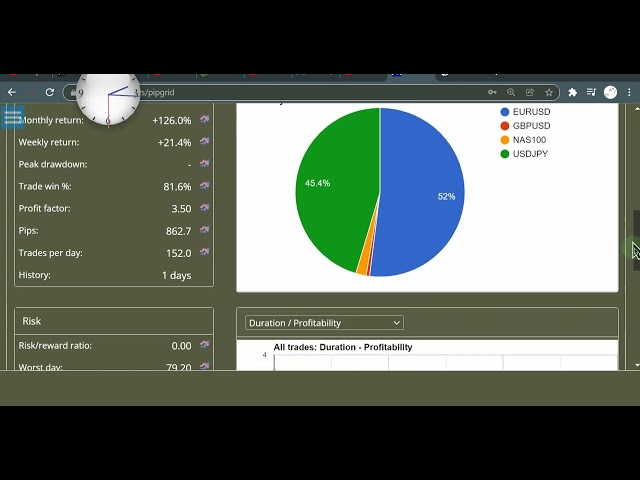Click the chart icon beside Trades per day
The image size is (640, 480).
point(204,252)
